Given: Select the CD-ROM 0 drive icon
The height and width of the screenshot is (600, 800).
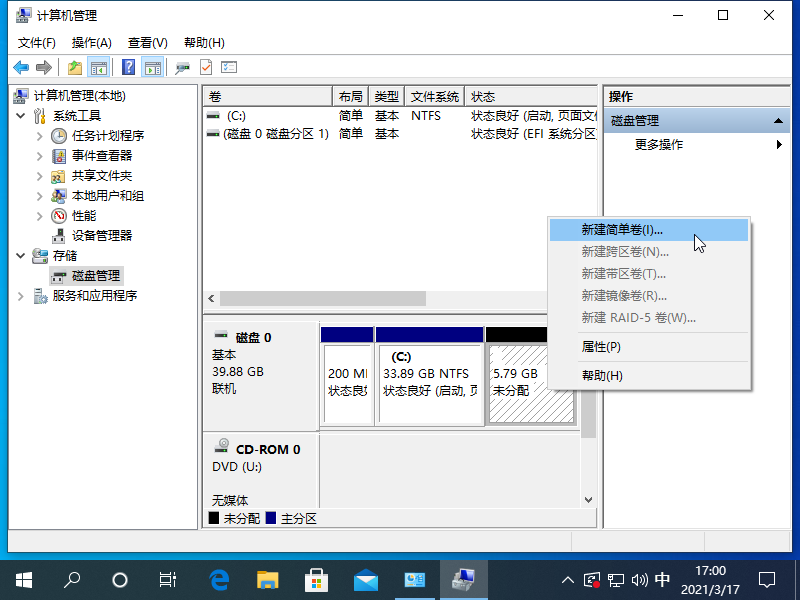Looking at the screenshot, I should tap(222, 448).
